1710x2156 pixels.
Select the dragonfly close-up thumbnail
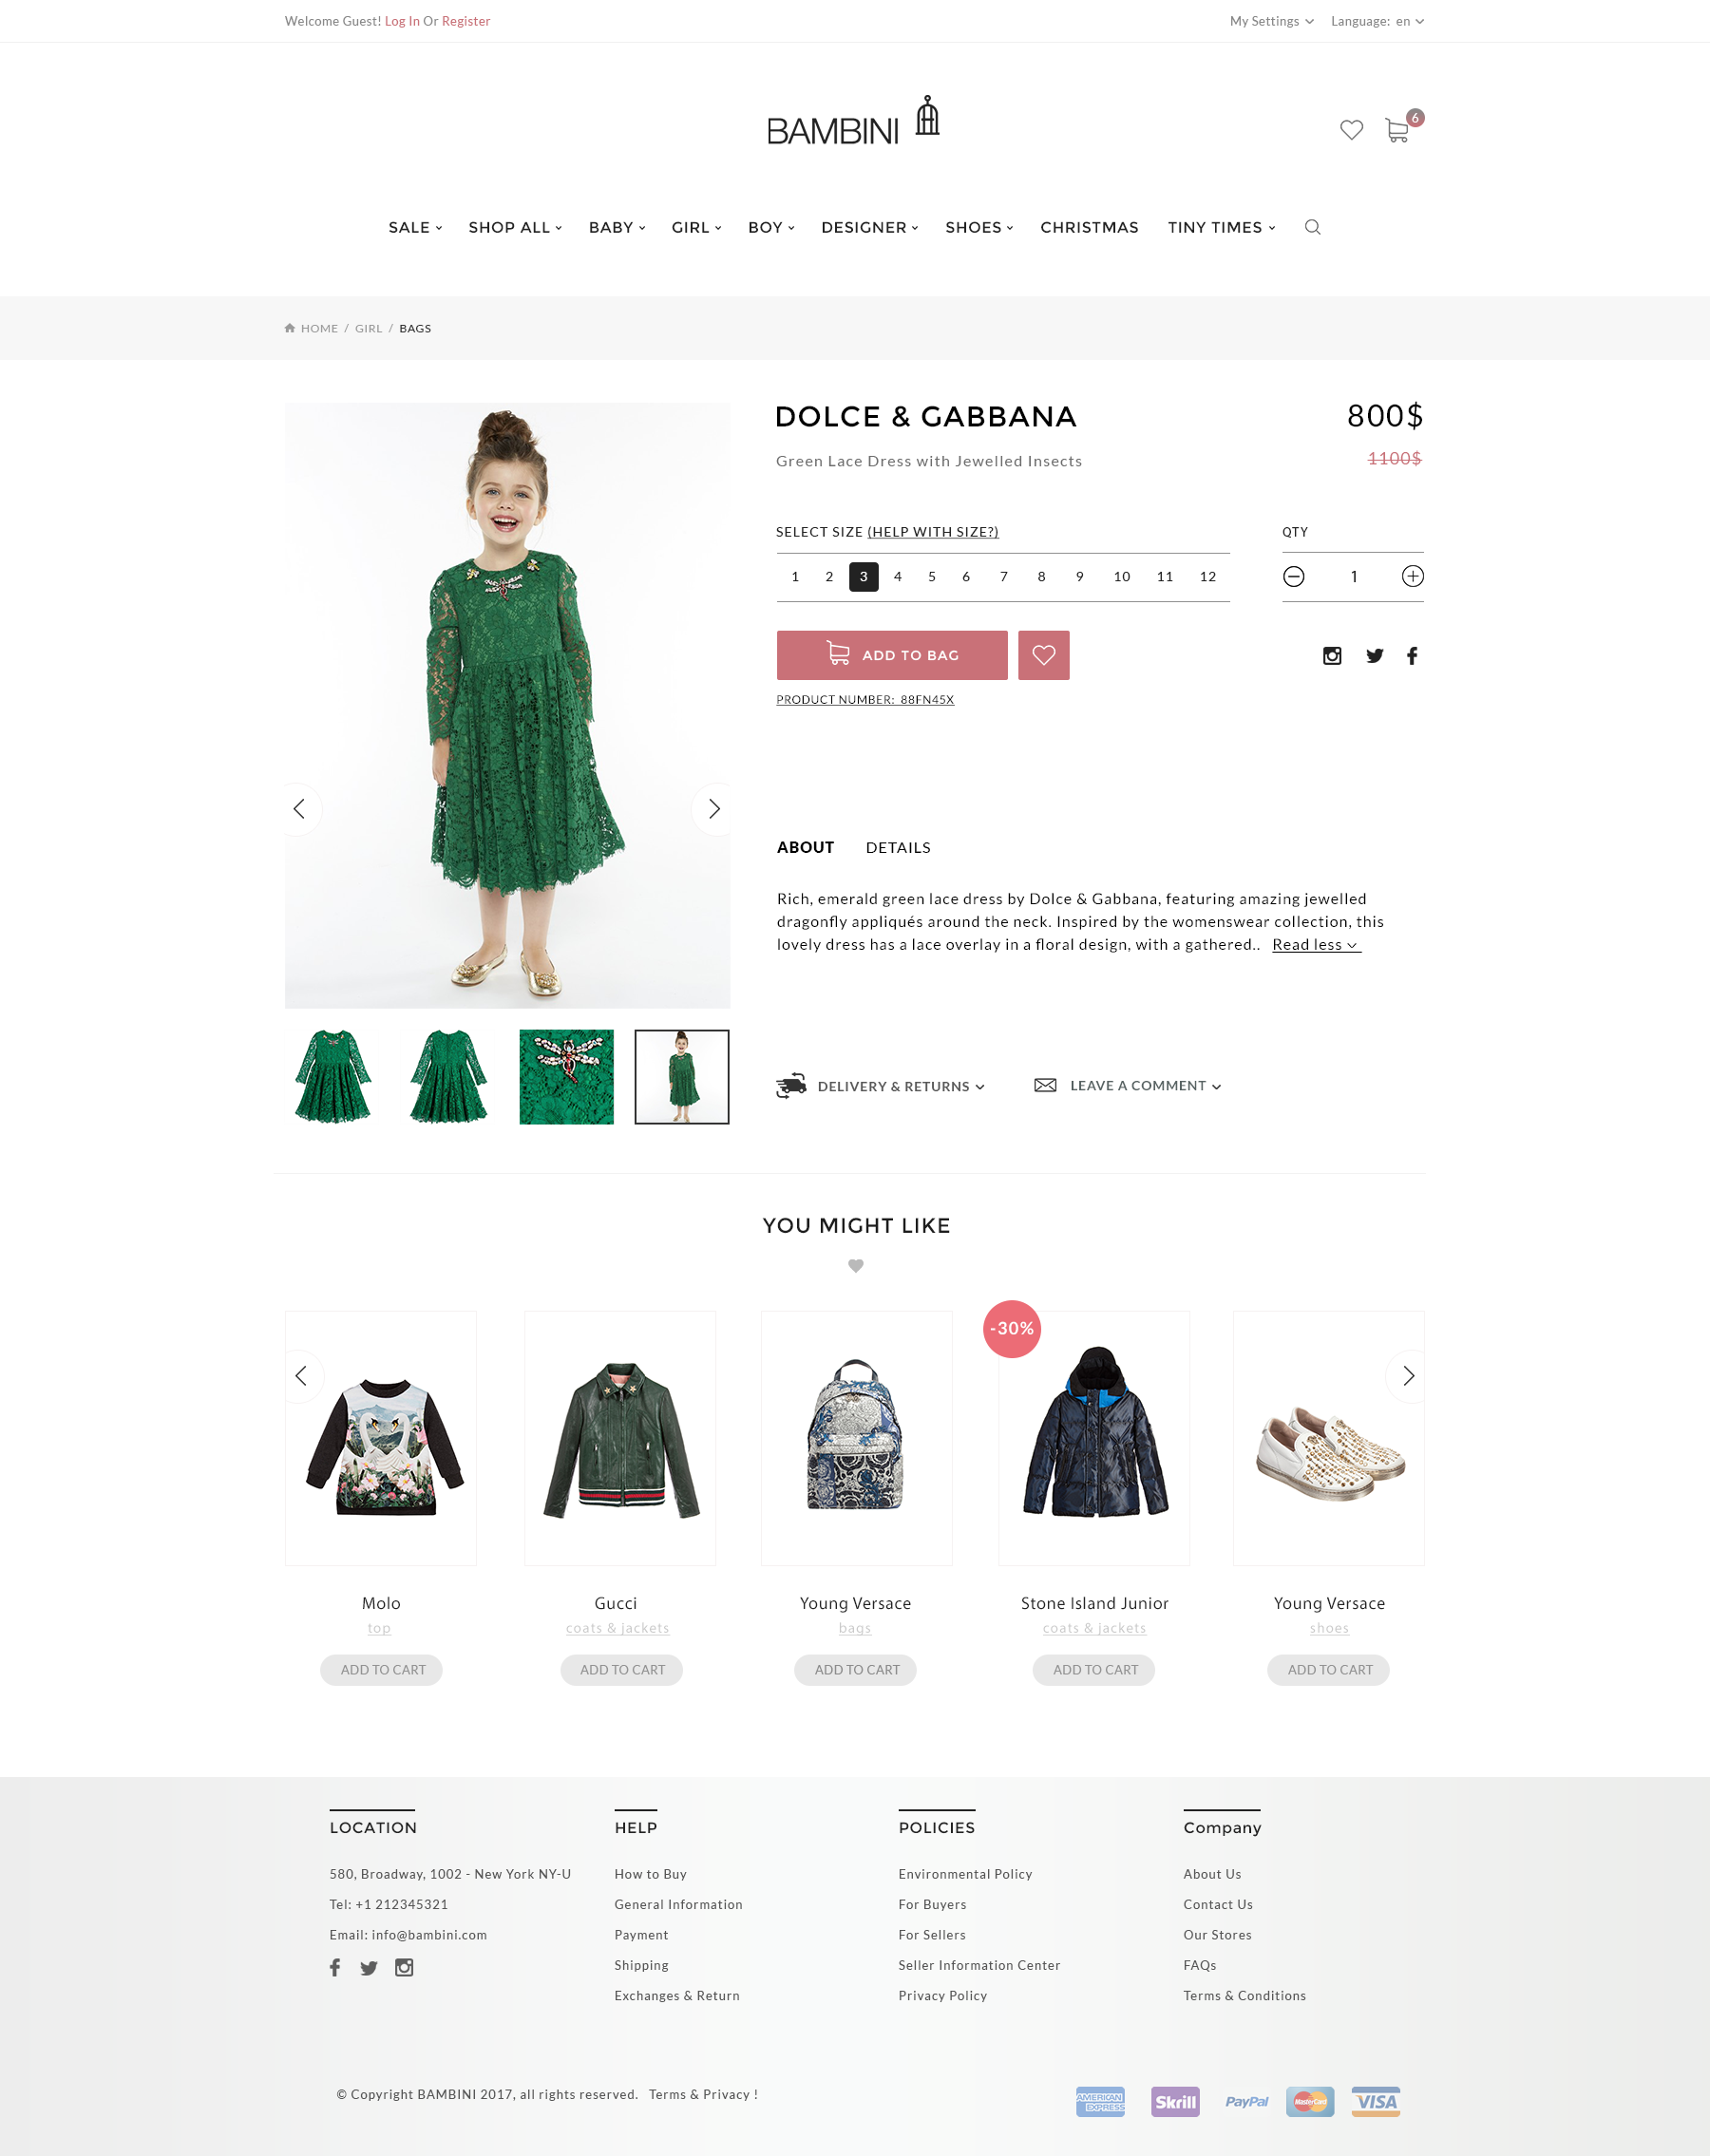pyautogui.click(x=566, y=1077)
